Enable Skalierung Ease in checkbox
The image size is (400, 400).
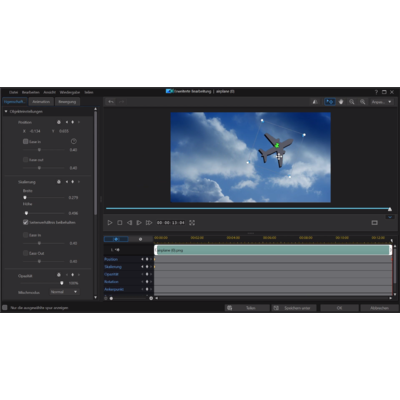[25, 235]
